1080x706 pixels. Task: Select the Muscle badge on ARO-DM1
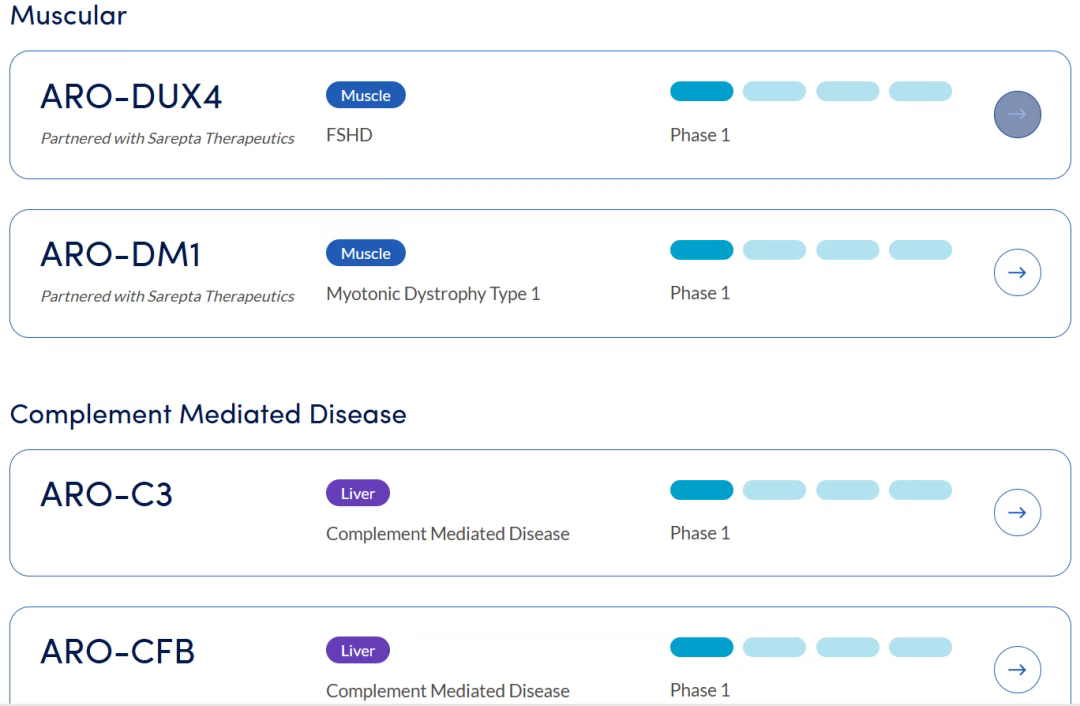[366, 254]
